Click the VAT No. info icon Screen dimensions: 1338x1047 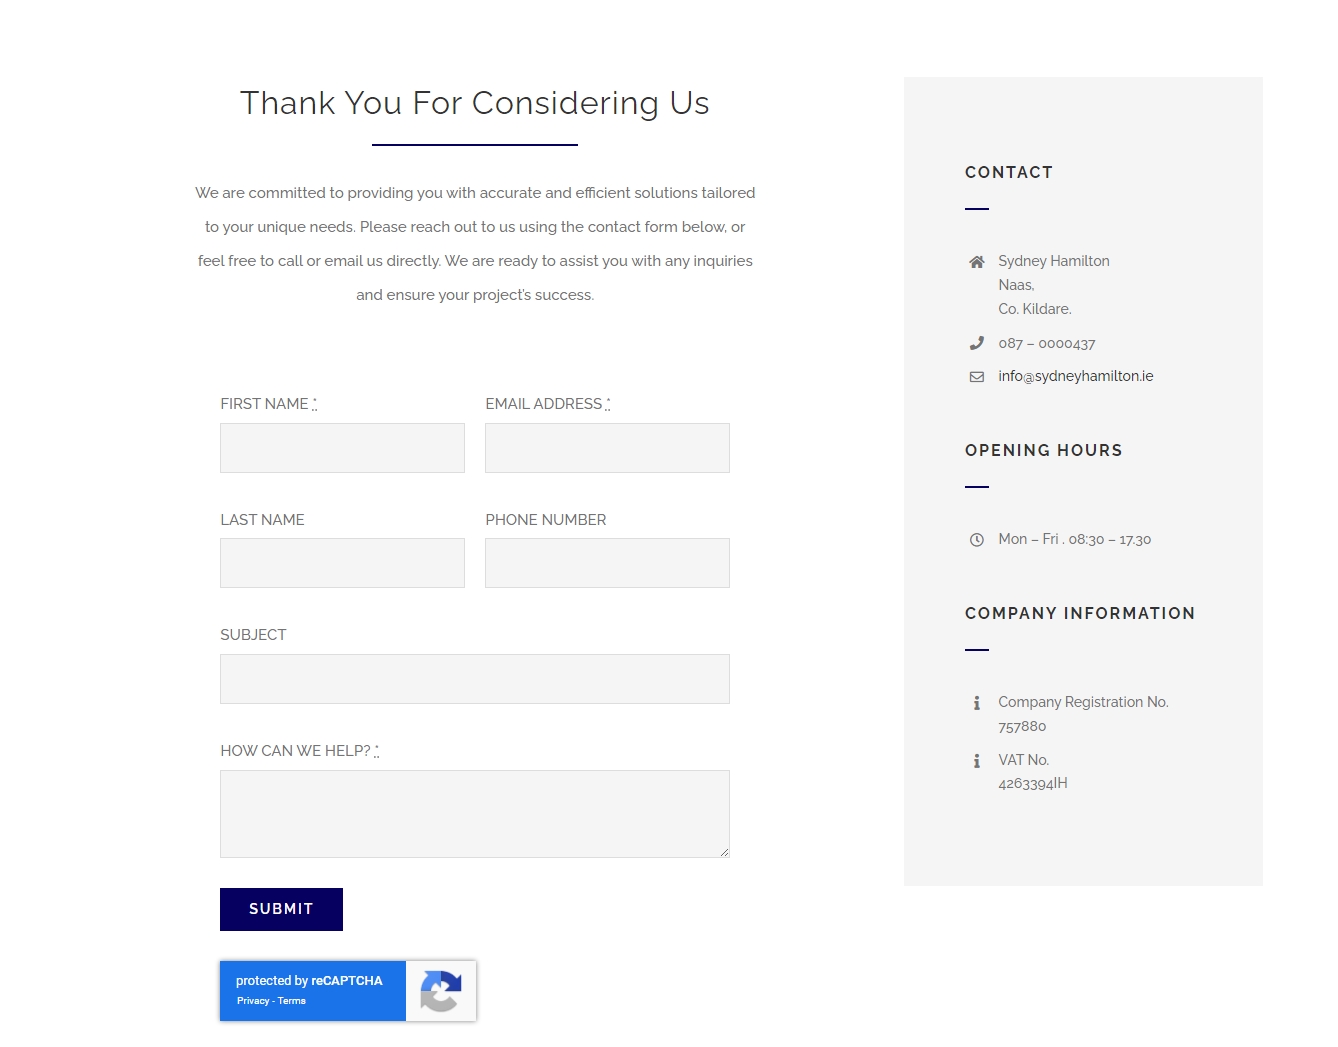pos(977,761)
